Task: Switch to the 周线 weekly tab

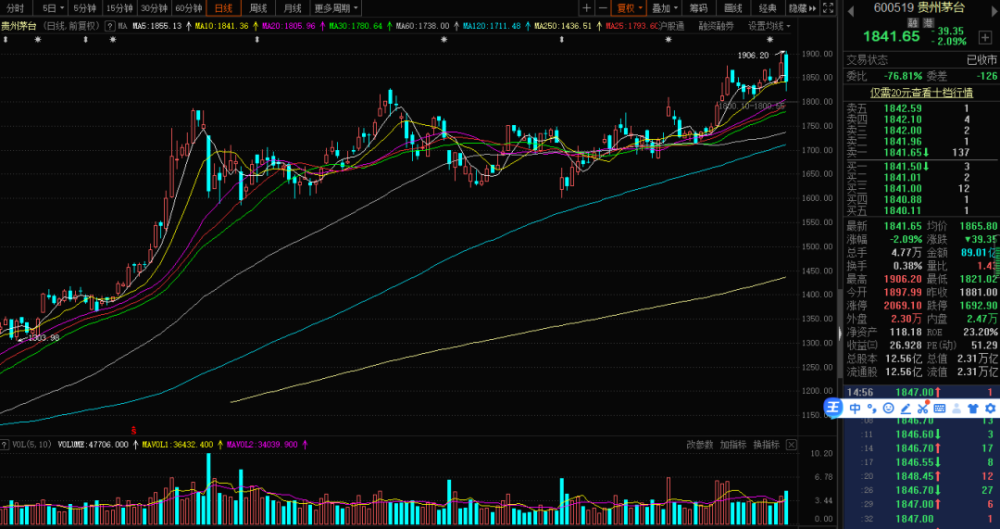Action: pyautogui.click(x=258, y=8)
